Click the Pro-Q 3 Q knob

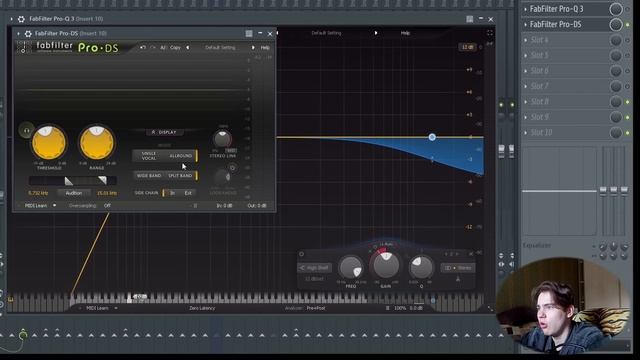click(x=421, y=267)
